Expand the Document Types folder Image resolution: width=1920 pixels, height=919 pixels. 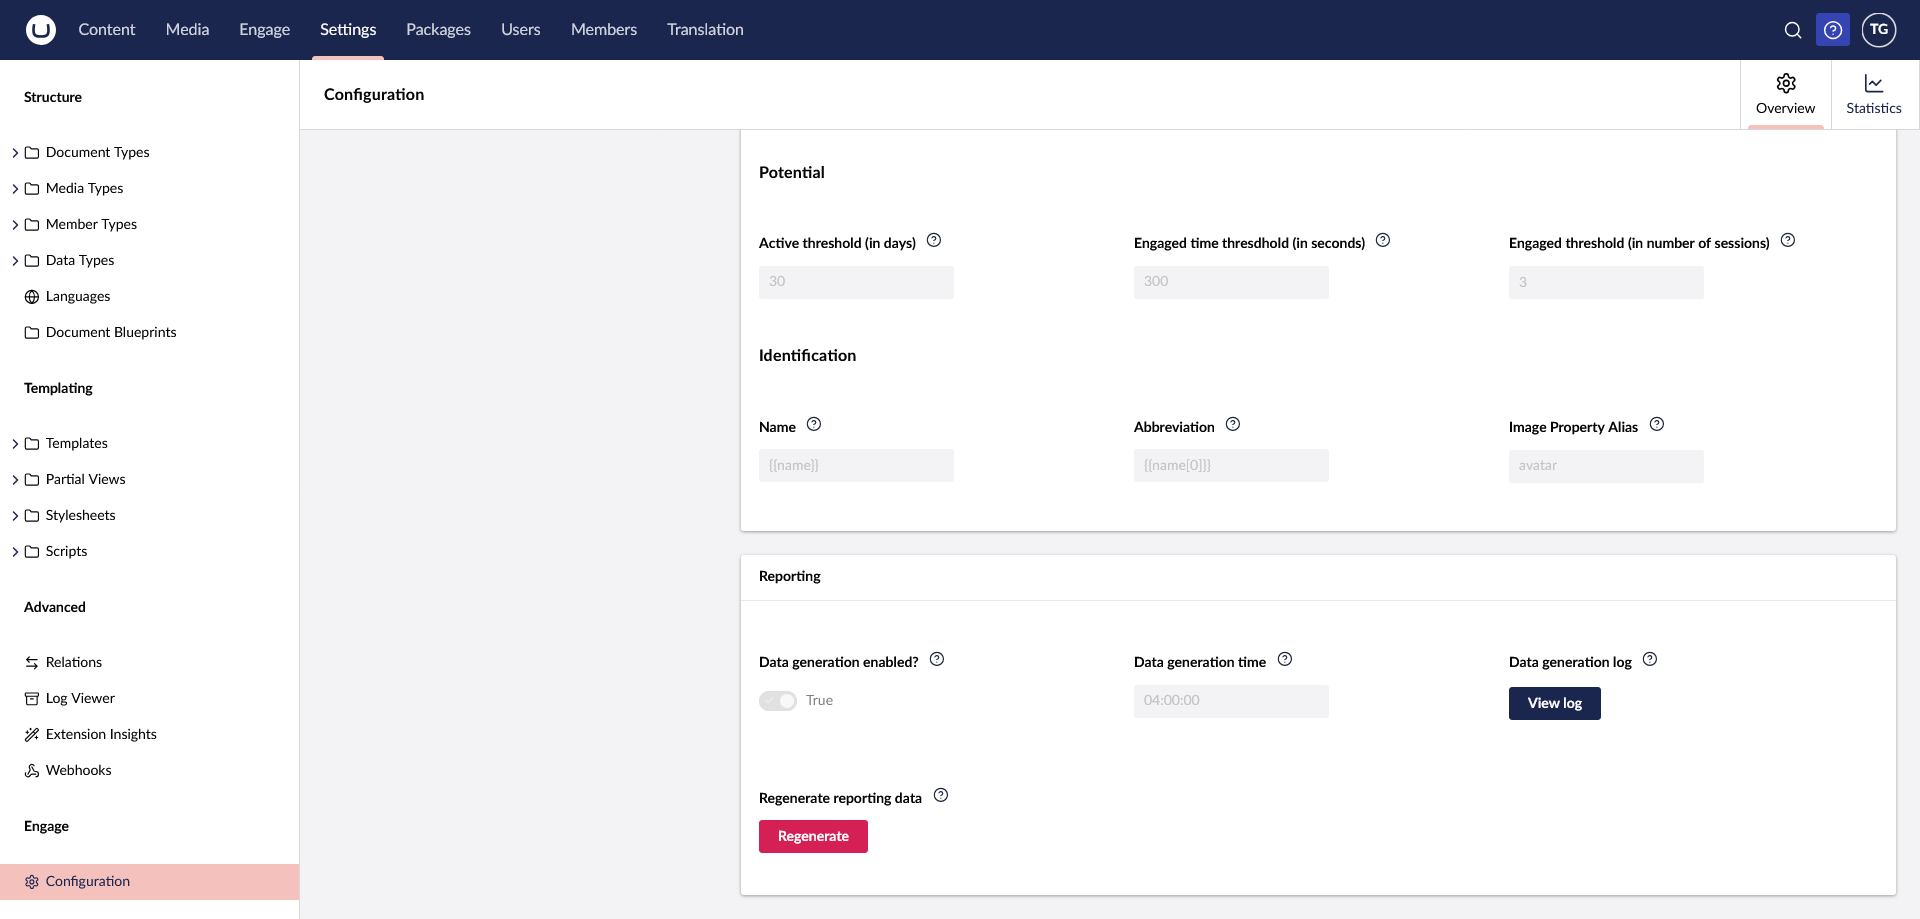(15, 153)
